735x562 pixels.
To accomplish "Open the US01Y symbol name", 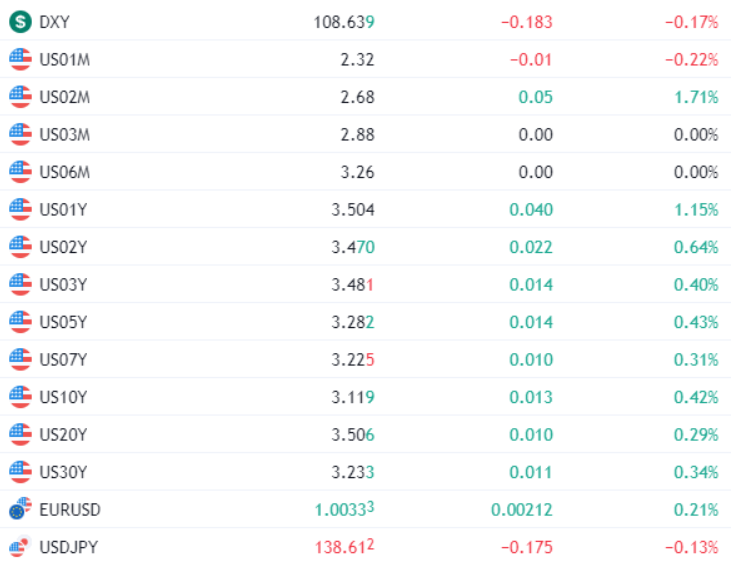I will click(x=63, y=210).
